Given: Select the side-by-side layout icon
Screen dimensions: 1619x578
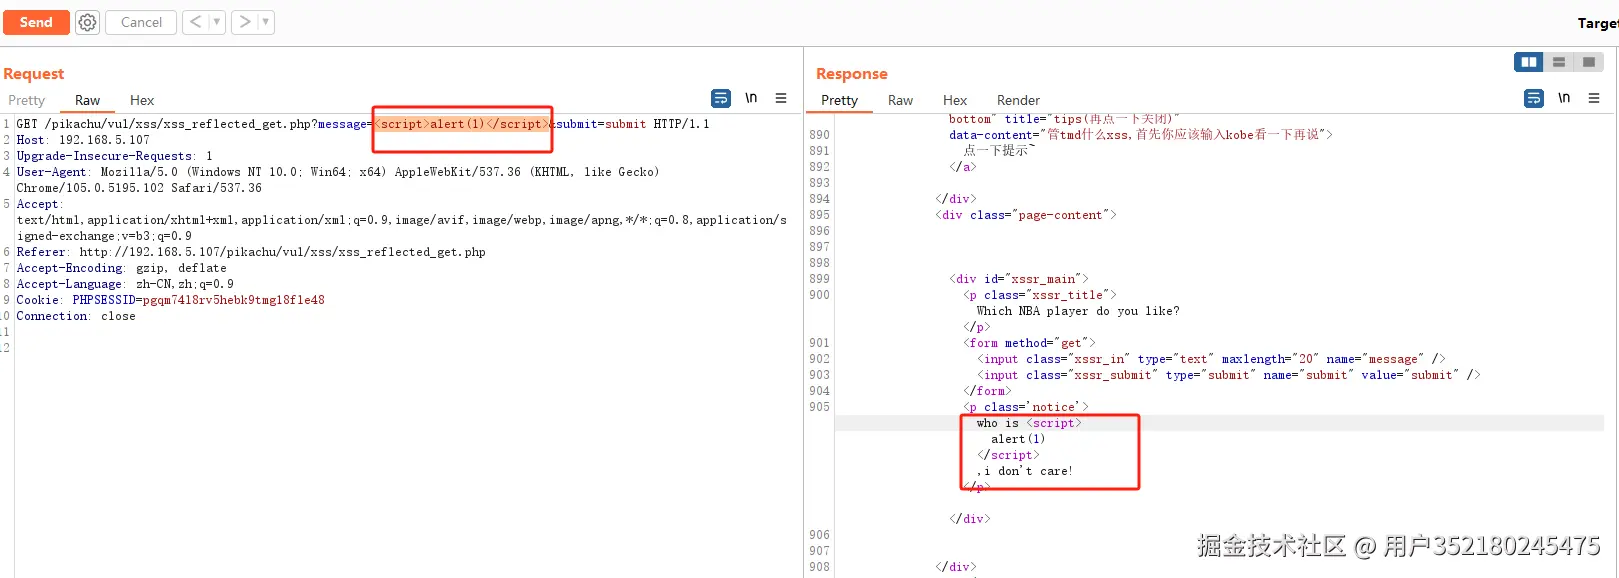Looking at the screenshot, I should tap(1529, 62).
